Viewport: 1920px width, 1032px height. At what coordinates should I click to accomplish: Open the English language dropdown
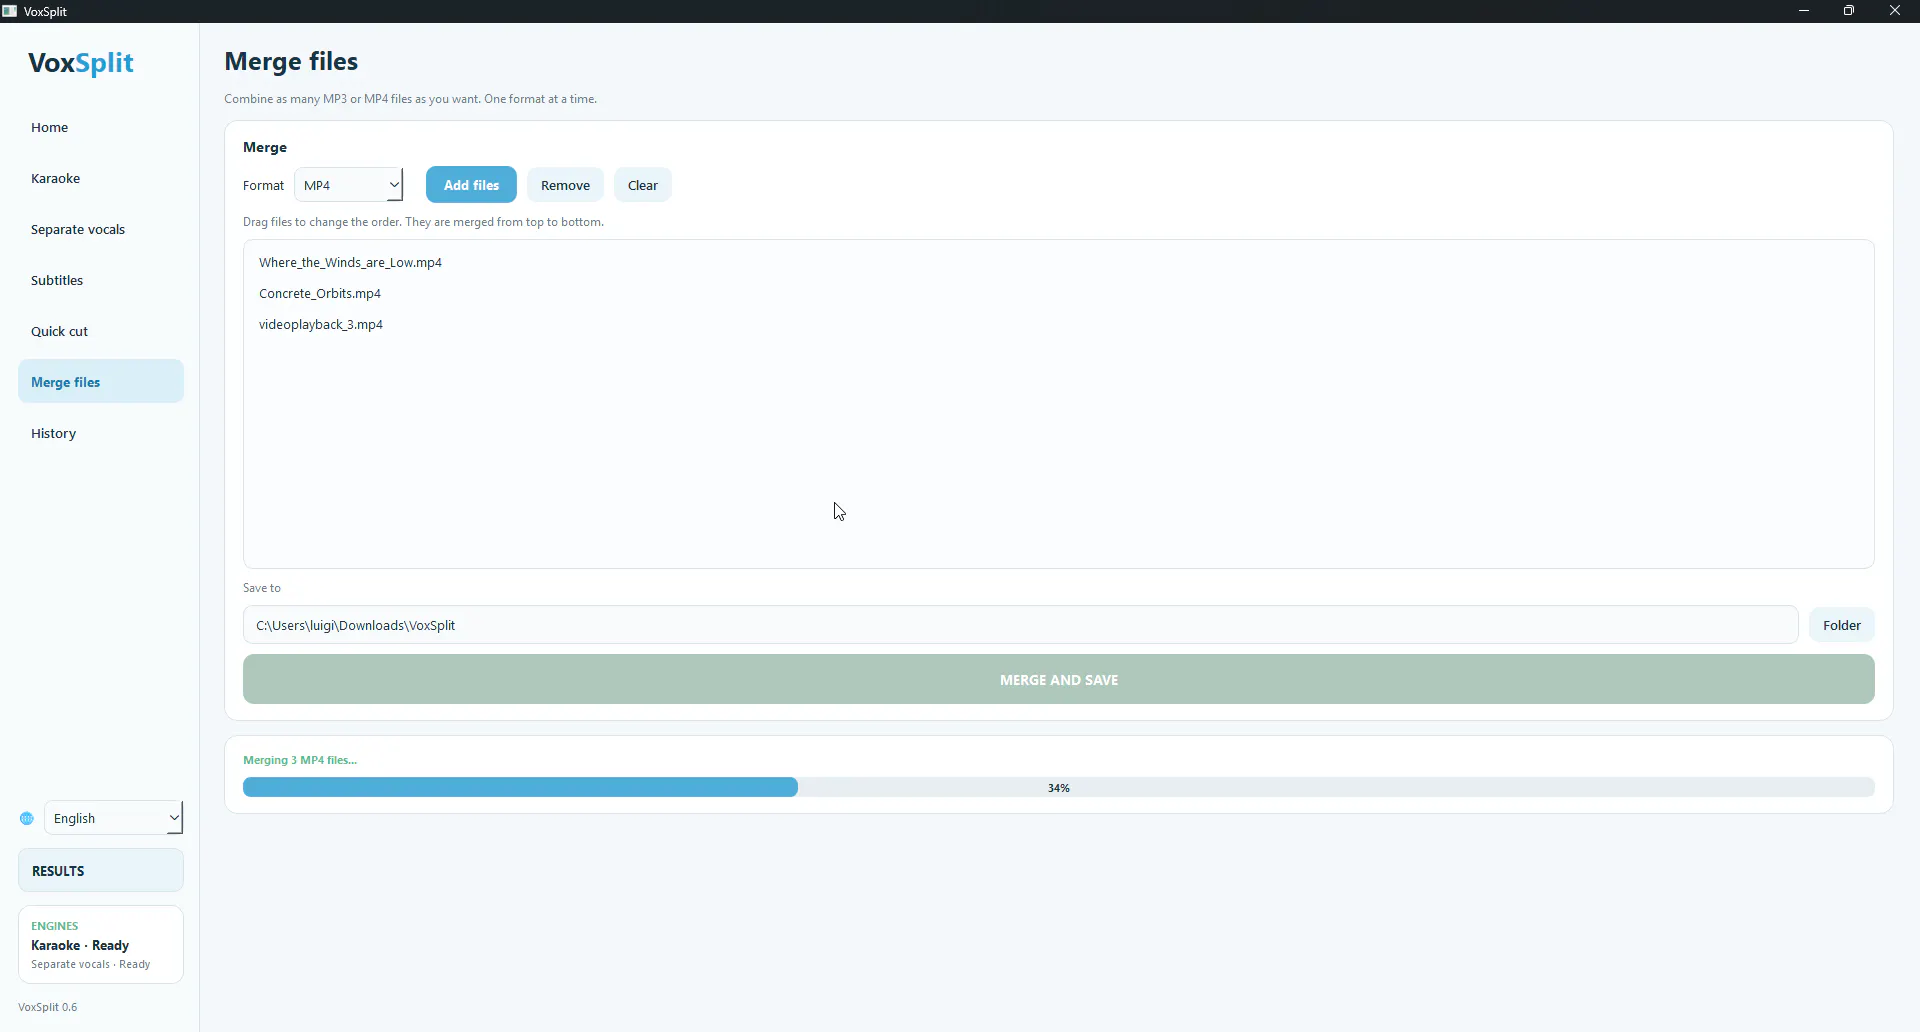coord(114,818)
